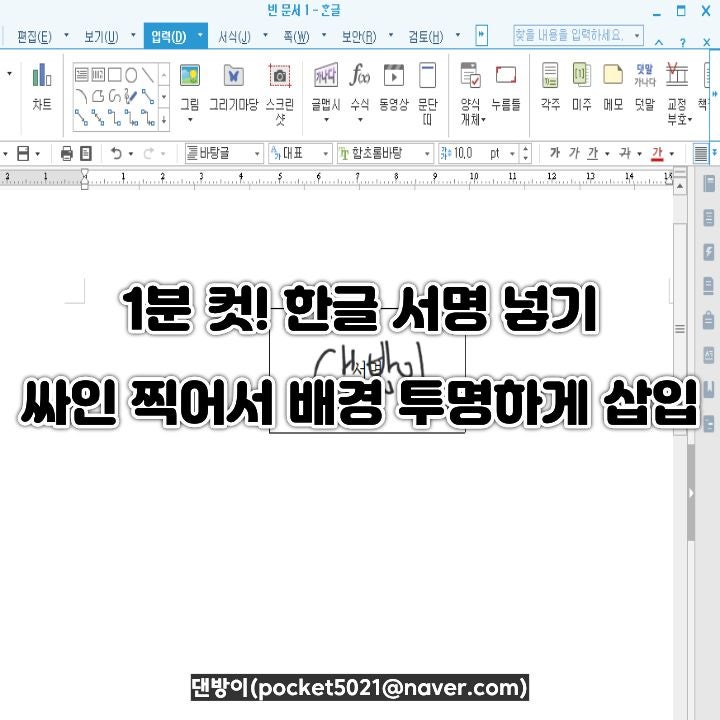This screenshot has width=720, height=720.
Task: Click the 그림 picture insert icon
Action: pyautogui.click(x=190, y=76)
